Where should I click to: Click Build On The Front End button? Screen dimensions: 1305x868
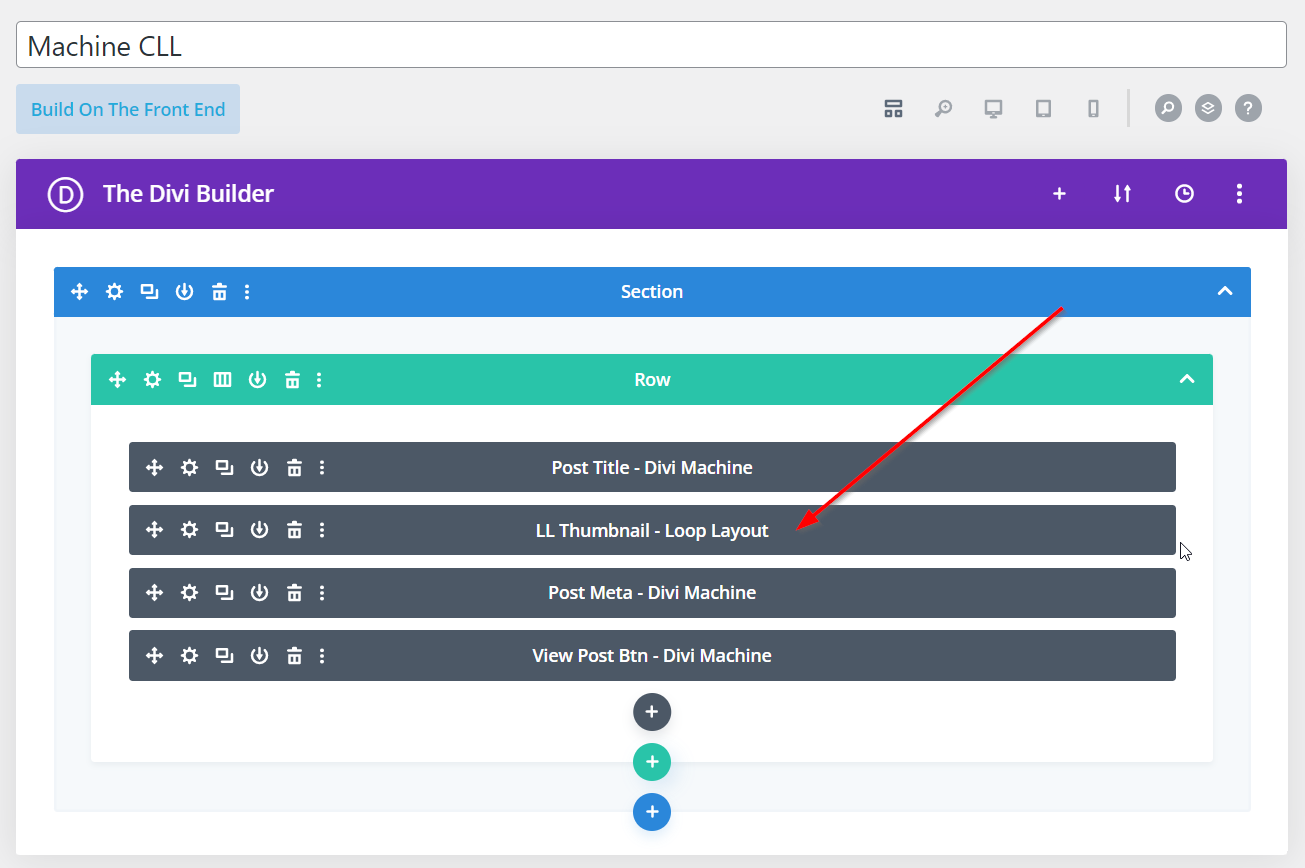click(128, 109)
